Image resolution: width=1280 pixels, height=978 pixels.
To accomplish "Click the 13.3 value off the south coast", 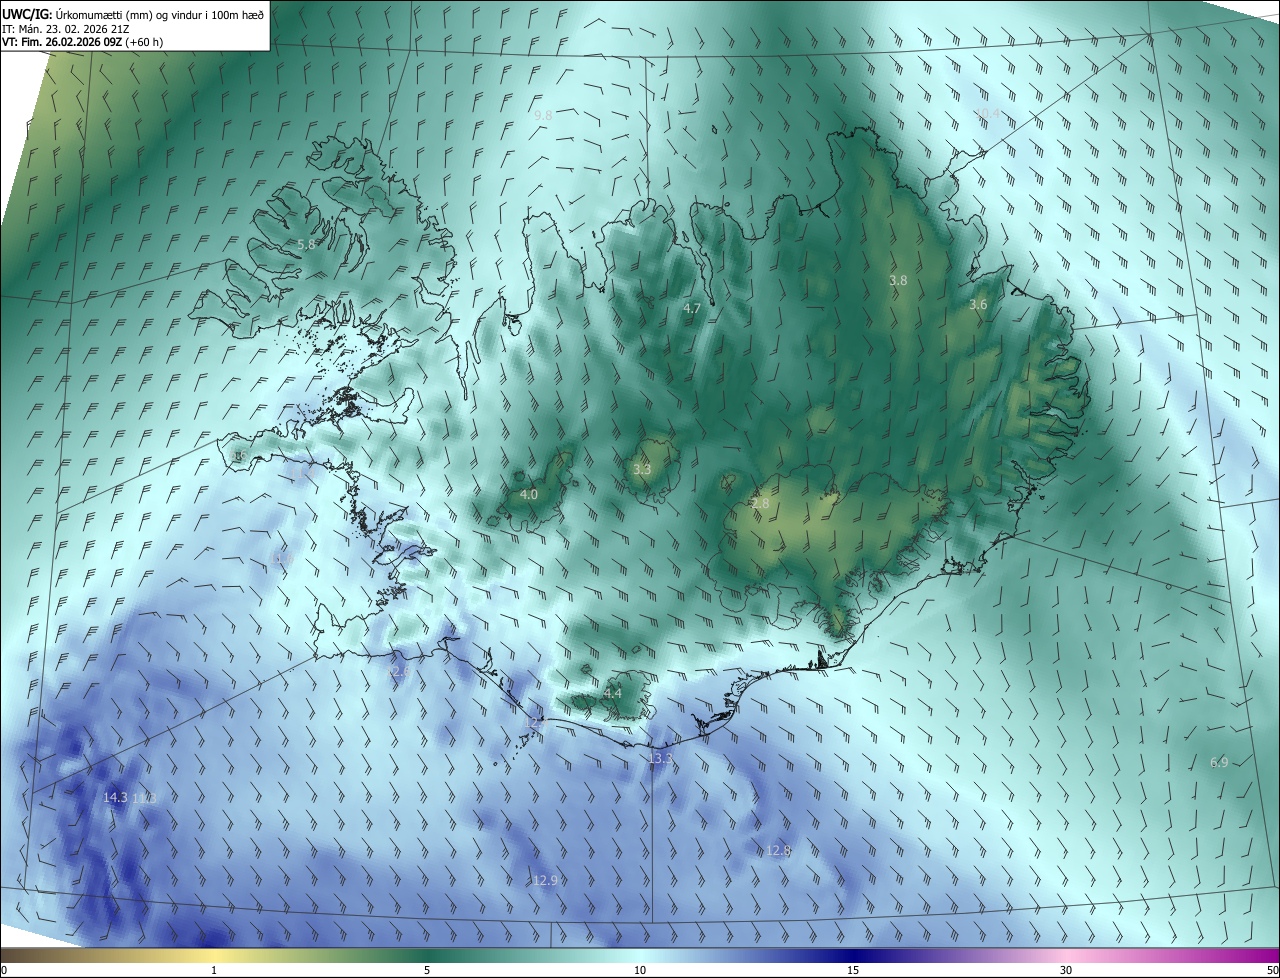I will [661, 760].
